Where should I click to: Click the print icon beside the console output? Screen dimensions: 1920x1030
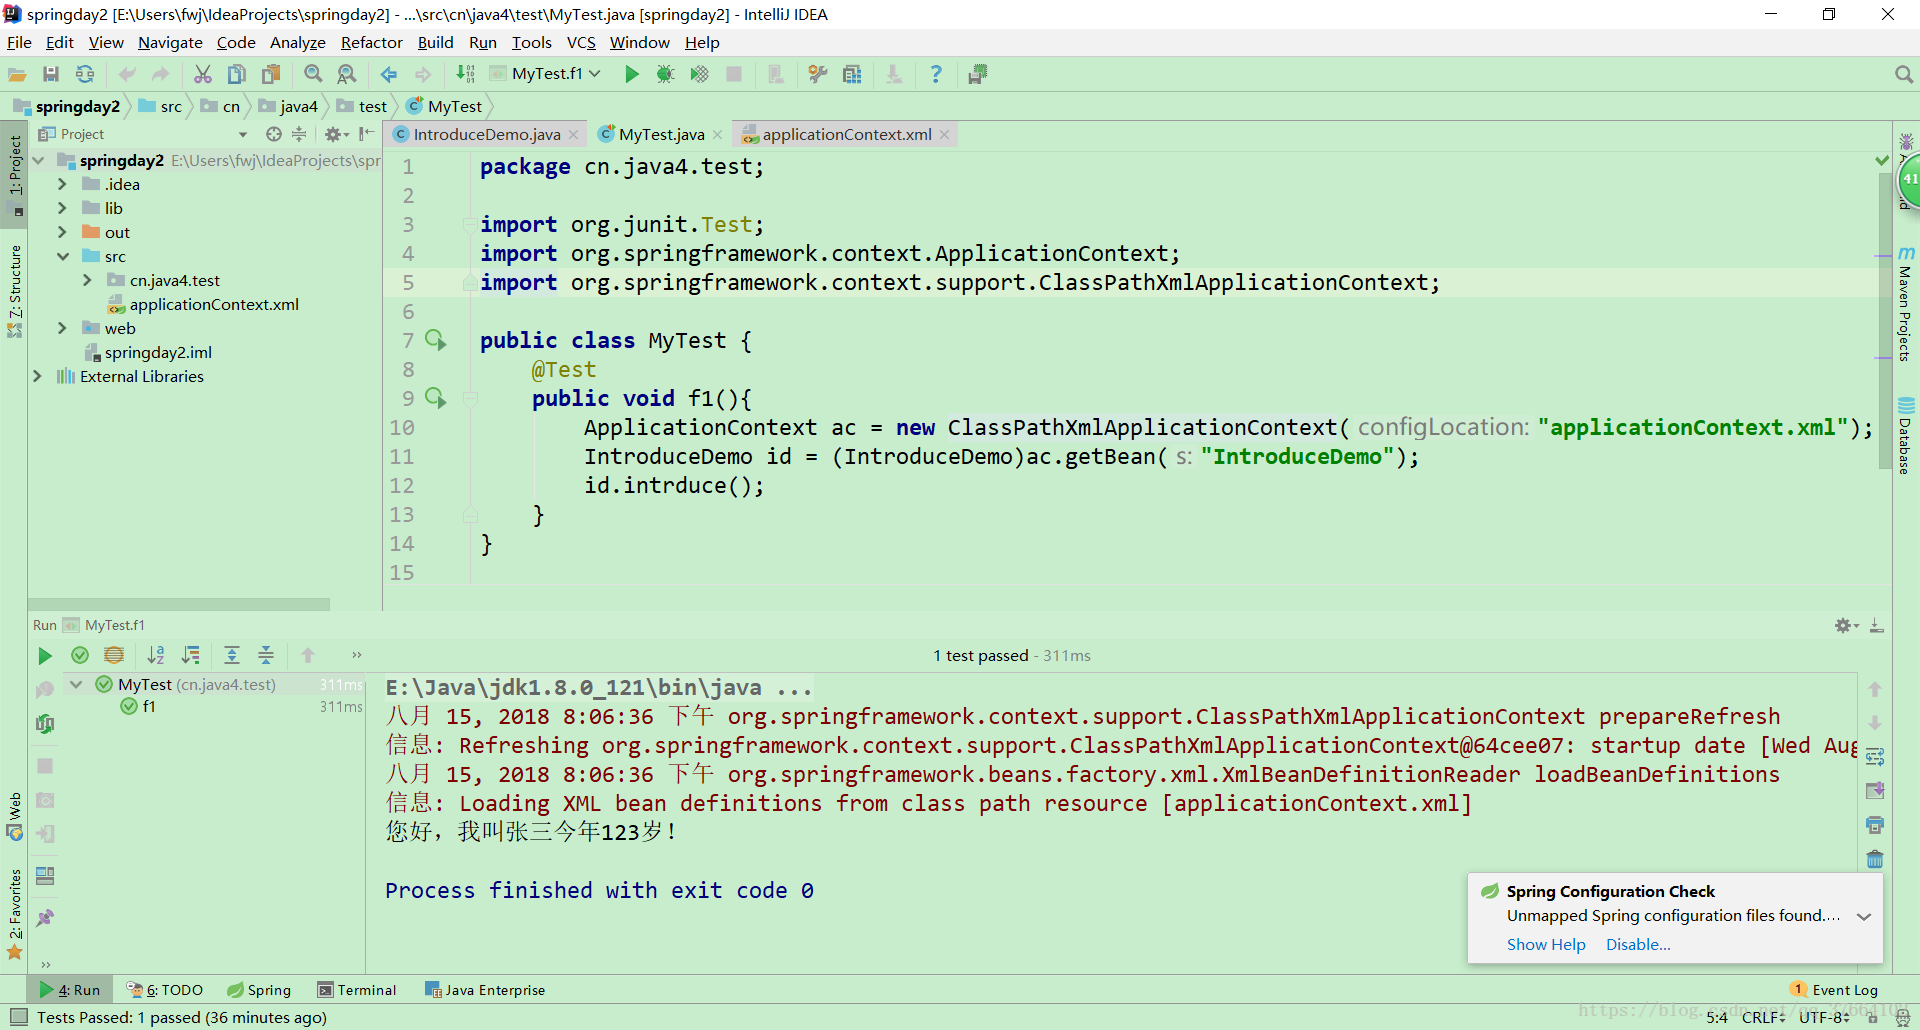1875,825
